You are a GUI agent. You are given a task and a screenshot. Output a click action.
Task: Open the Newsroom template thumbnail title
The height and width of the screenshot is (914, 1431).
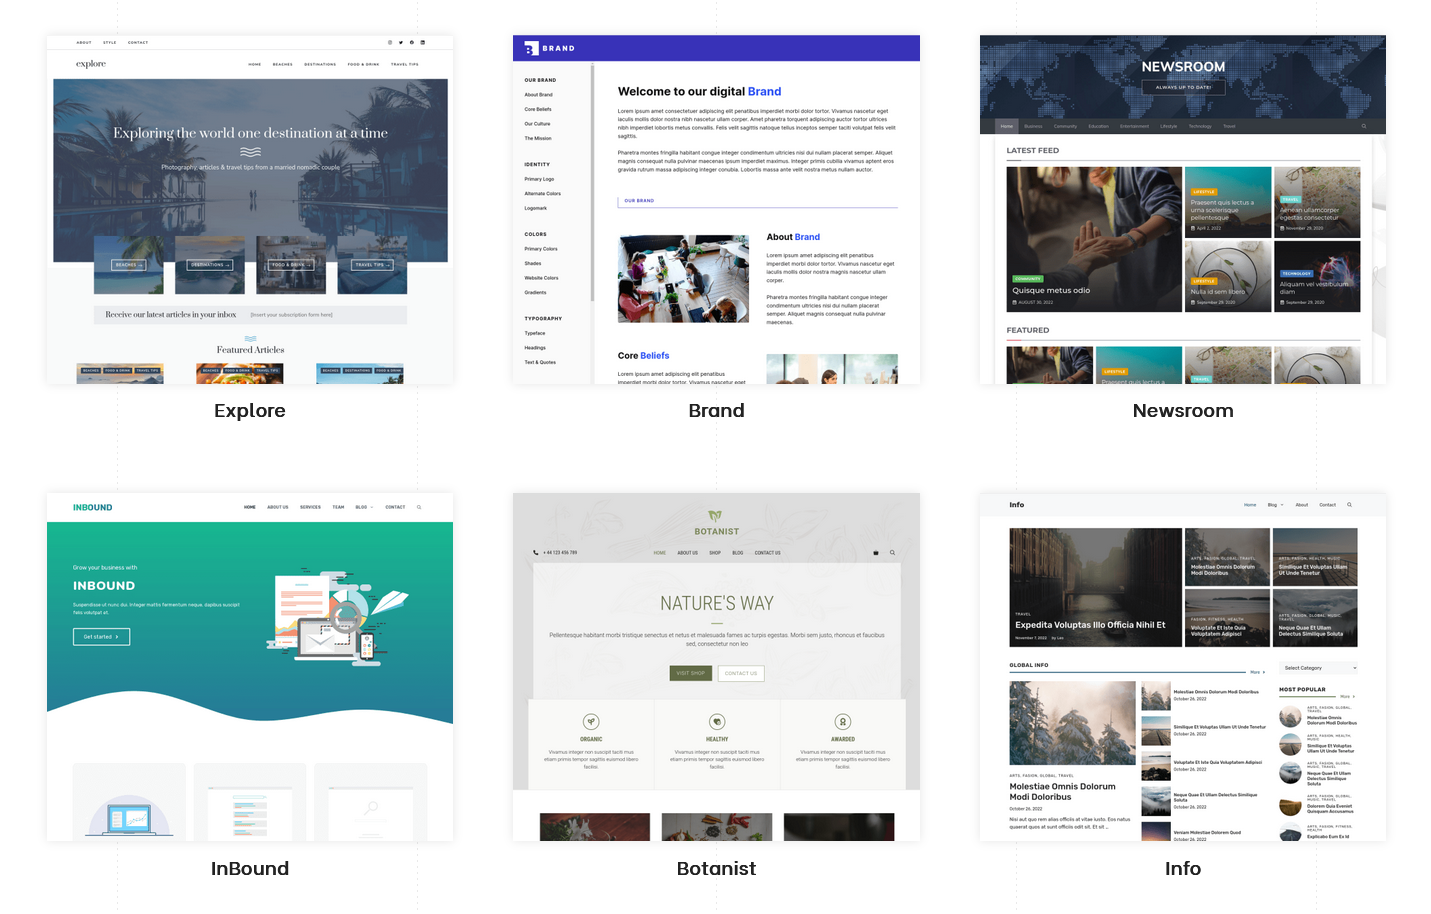pos(1182,411)
